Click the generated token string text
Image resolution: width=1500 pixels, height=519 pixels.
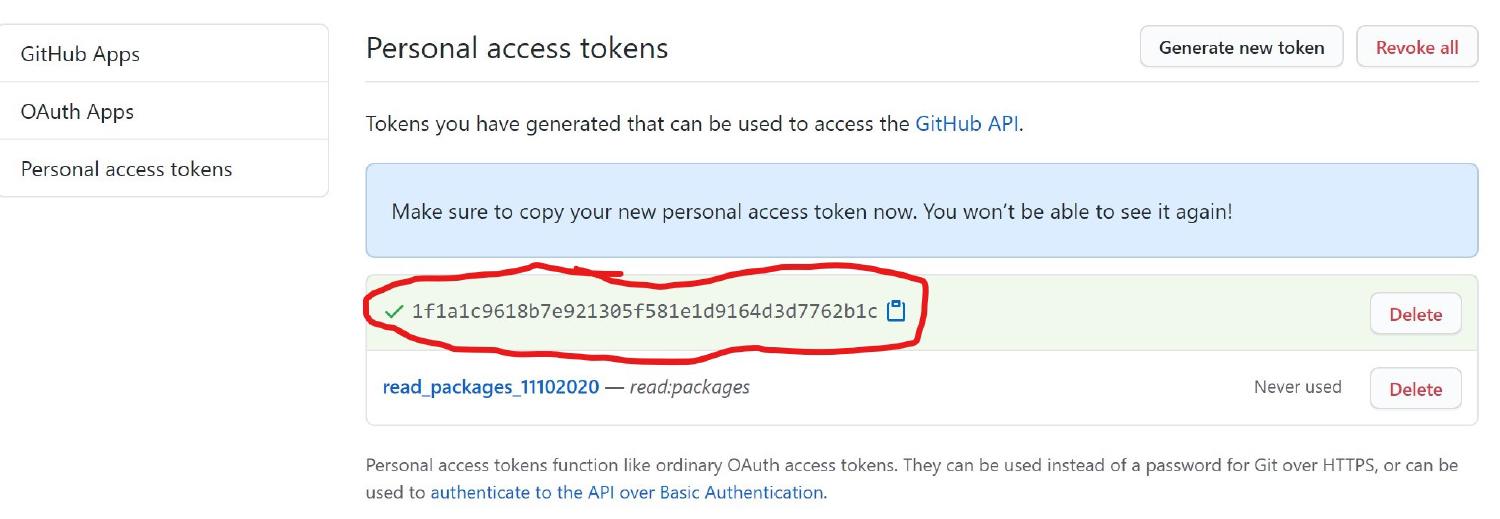tap(644, 311)
